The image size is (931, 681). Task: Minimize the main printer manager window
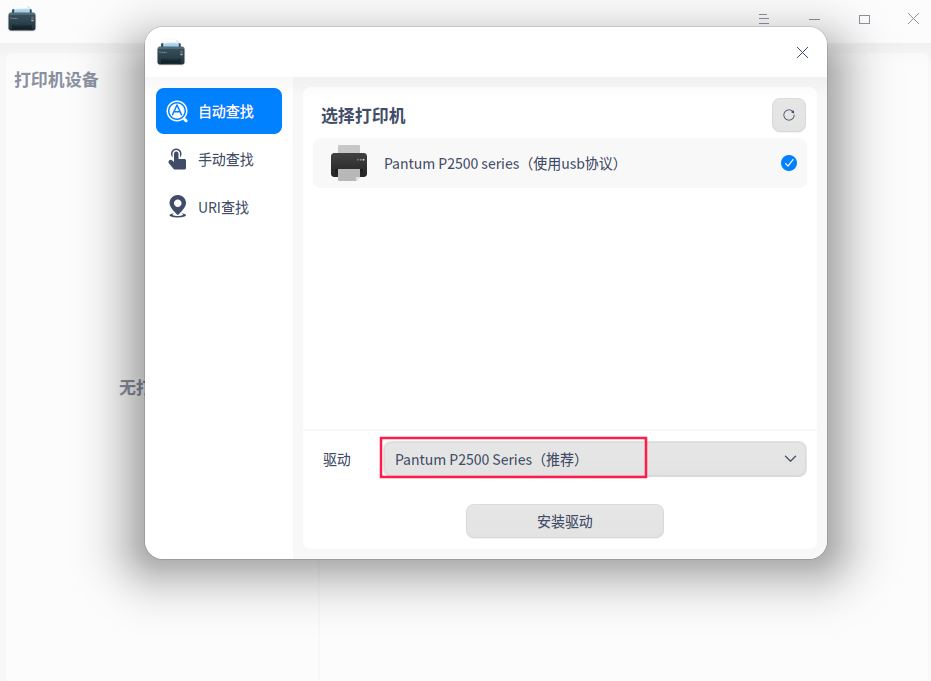814,20
